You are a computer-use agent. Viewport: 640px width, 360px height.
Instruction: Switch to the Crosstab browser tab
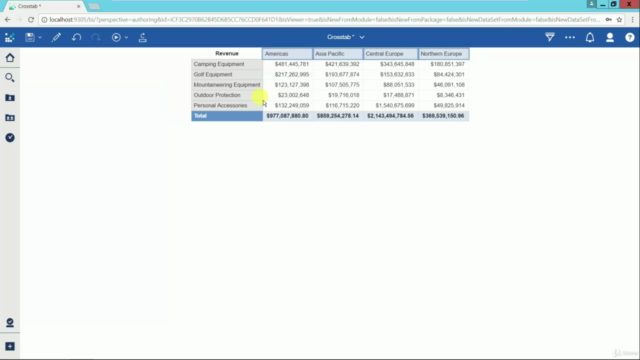43,6
